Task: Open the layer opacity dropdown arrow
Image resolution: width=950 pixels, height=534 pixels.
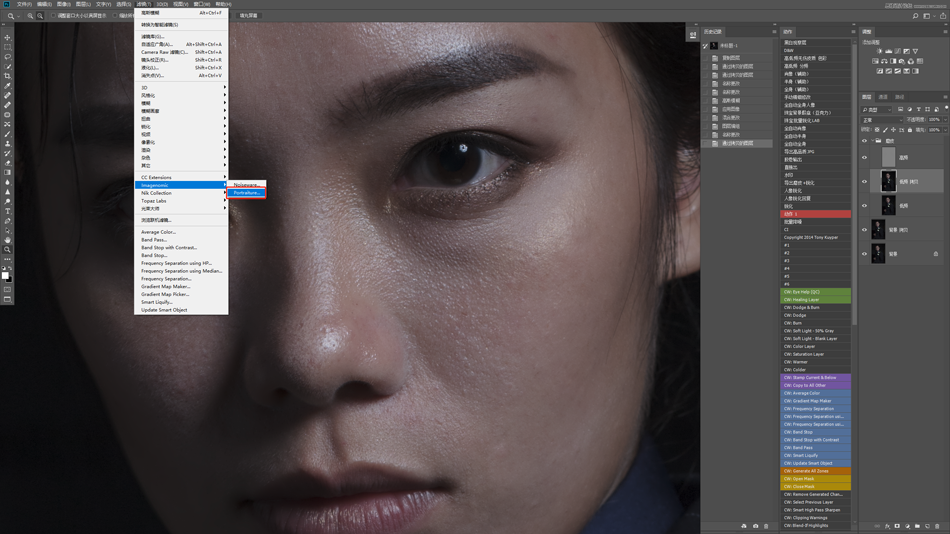Action: (x=946, y=120)
